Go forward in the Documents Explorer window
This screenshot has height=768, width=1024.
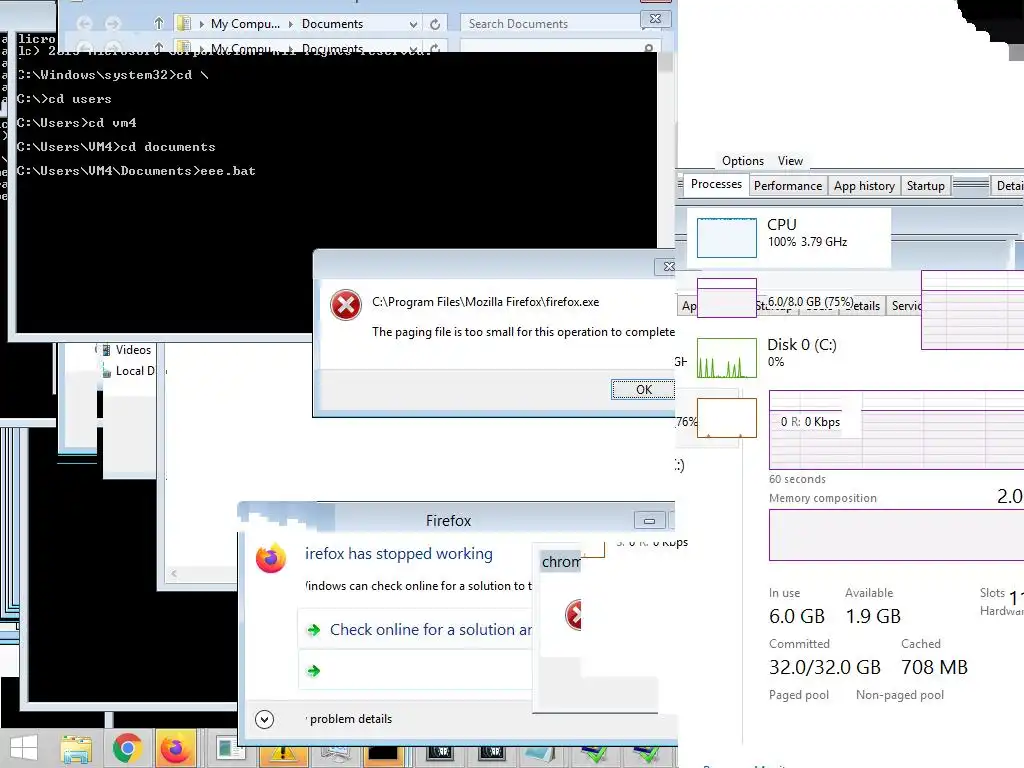[113, 24]
